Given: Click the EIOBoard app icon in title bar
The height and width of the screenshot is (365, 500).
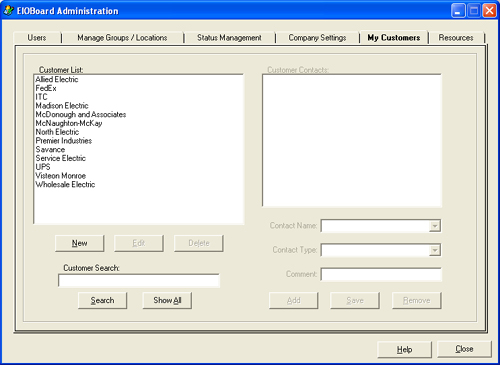Looking at the screenshot, I should pyautogui.click(x=9, y=11).
